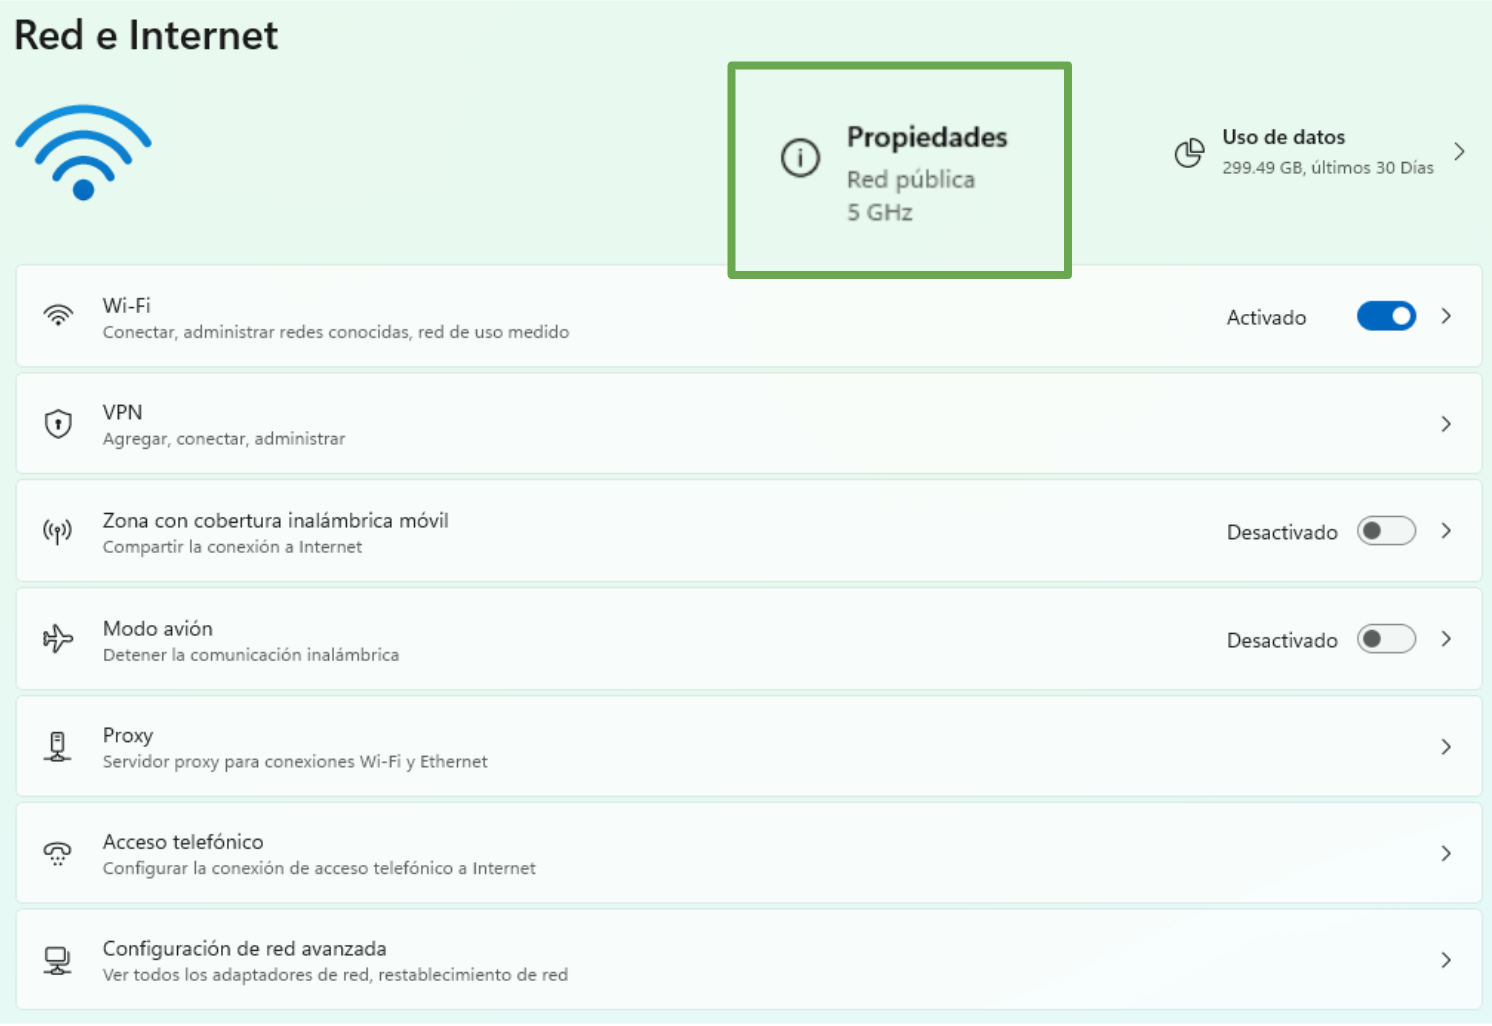Select the Red e Internet page title
1492x1026 pixels.
point(146,34)
